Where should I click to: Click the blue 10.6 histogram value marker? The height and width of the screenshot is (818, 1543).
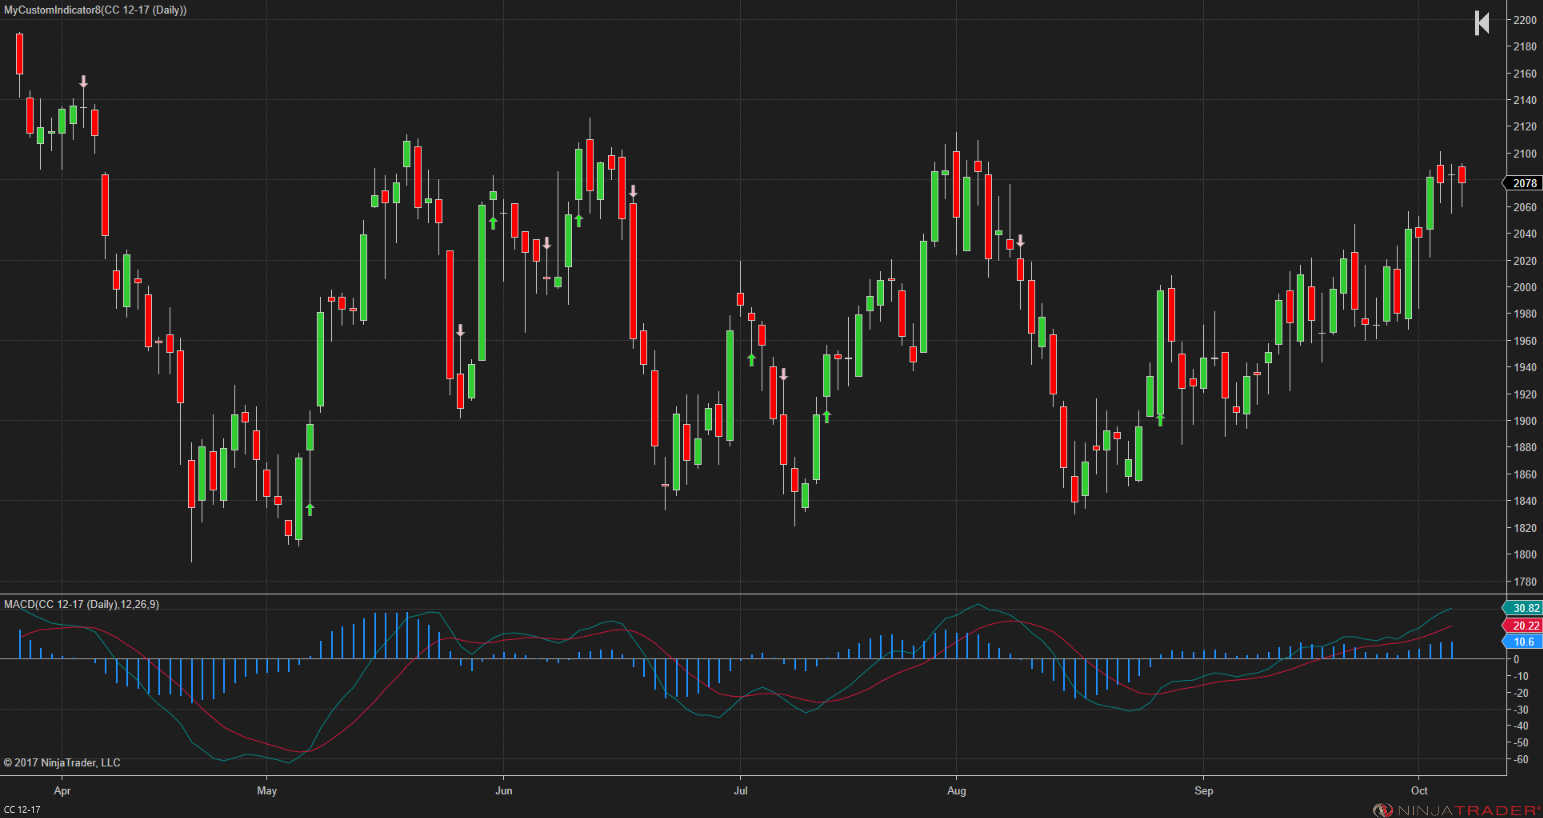[1523, 642]
